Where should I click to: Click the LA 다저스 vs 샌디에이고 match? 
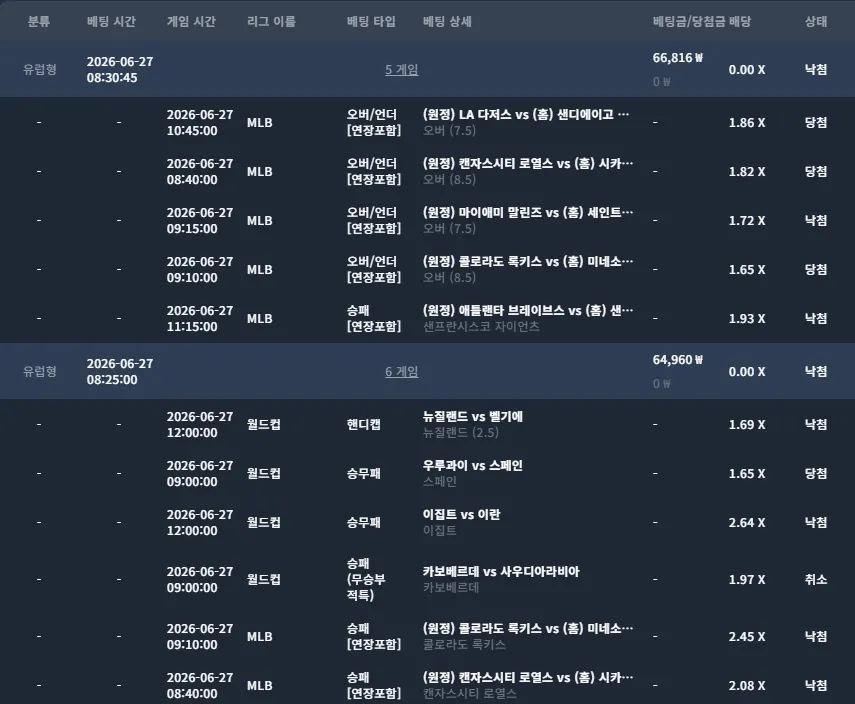point(526,115)
